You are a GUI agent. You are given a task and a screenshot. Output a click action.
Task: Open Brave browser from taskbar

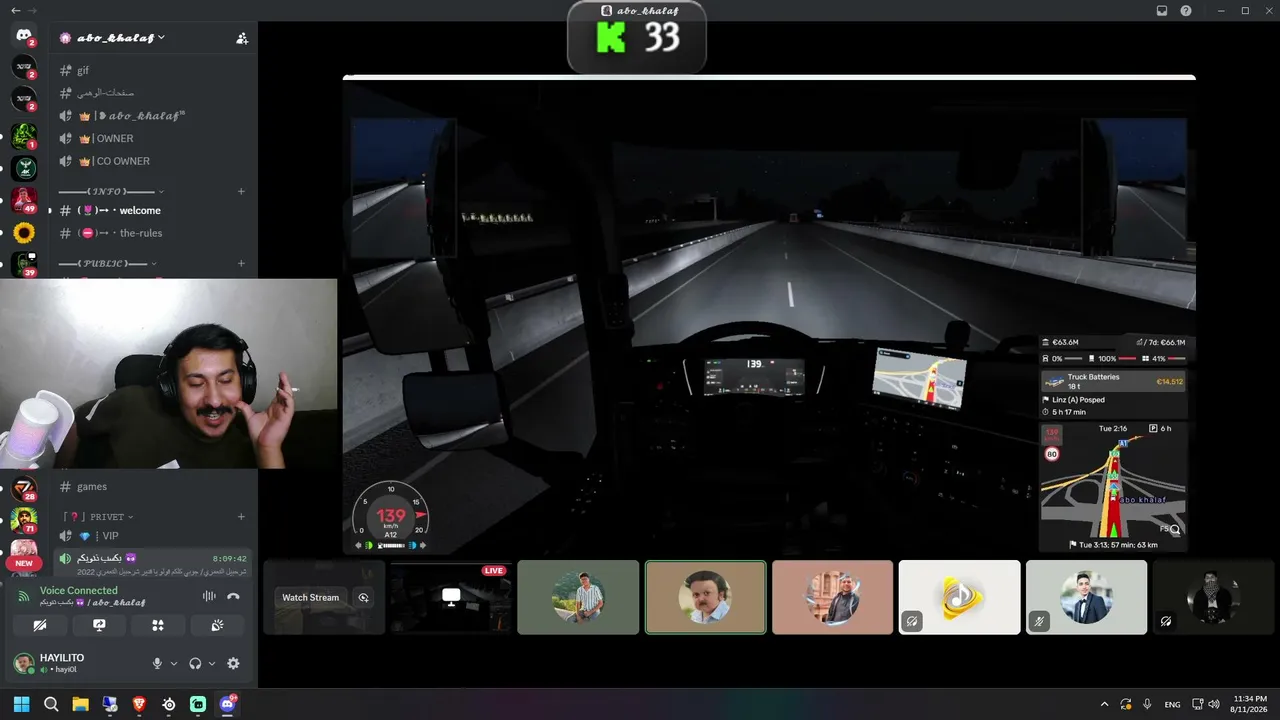[139, 704]
